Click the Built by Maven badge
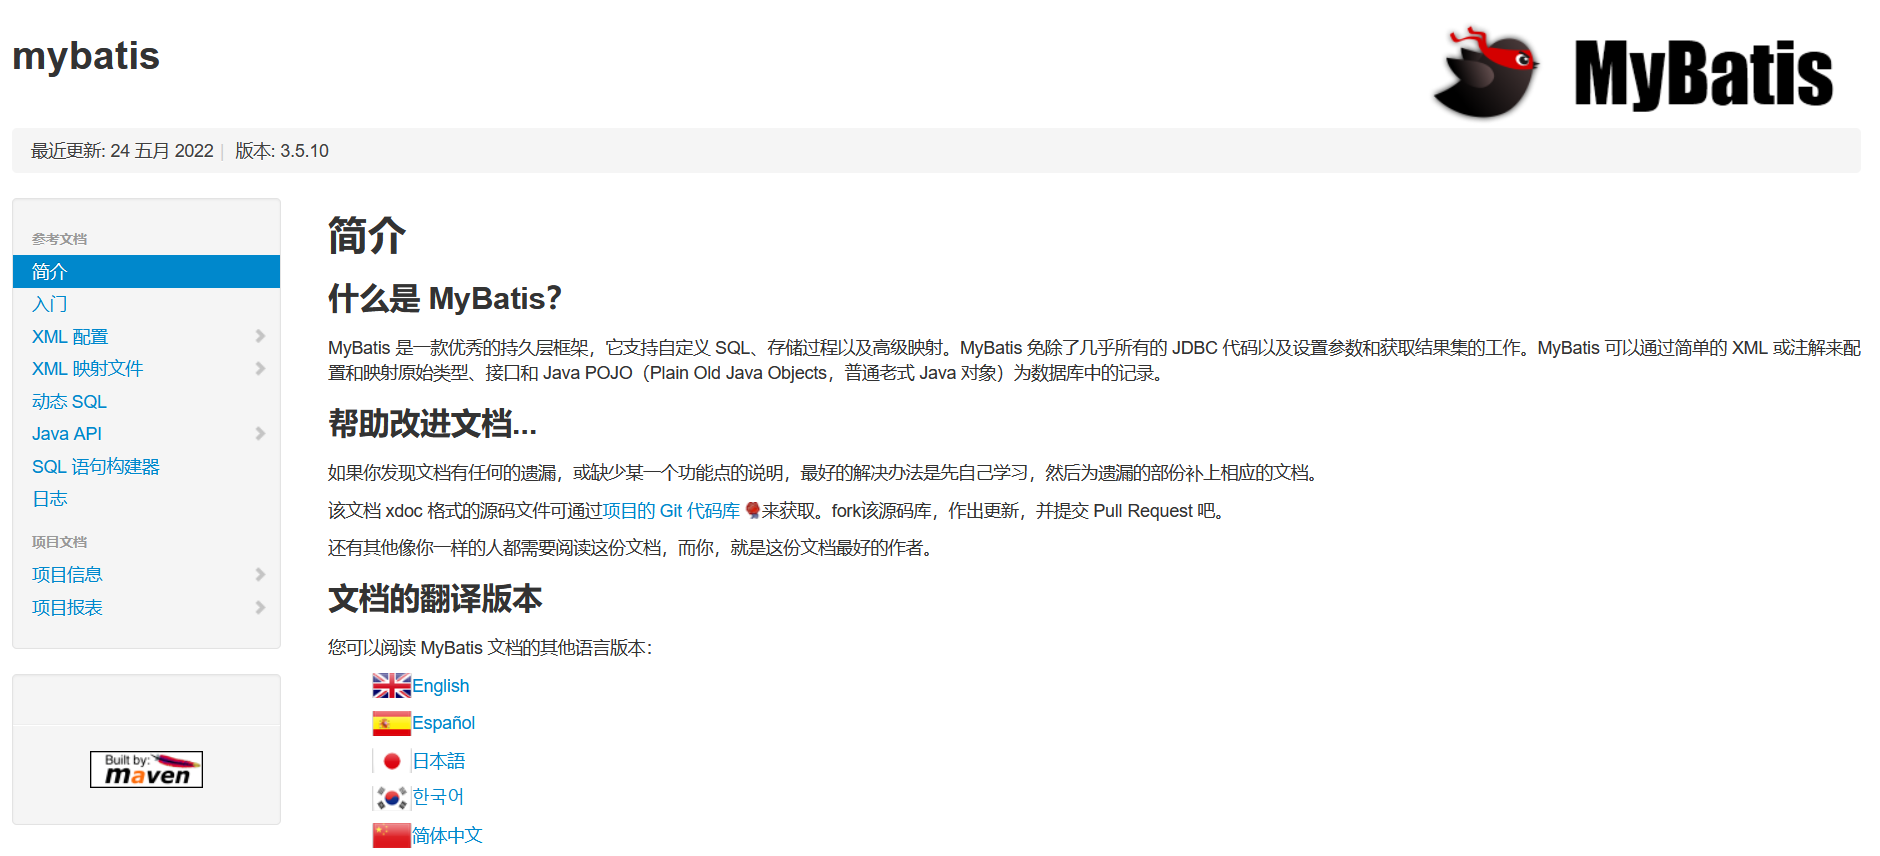 pyautogui.click(x=146, y=769)
